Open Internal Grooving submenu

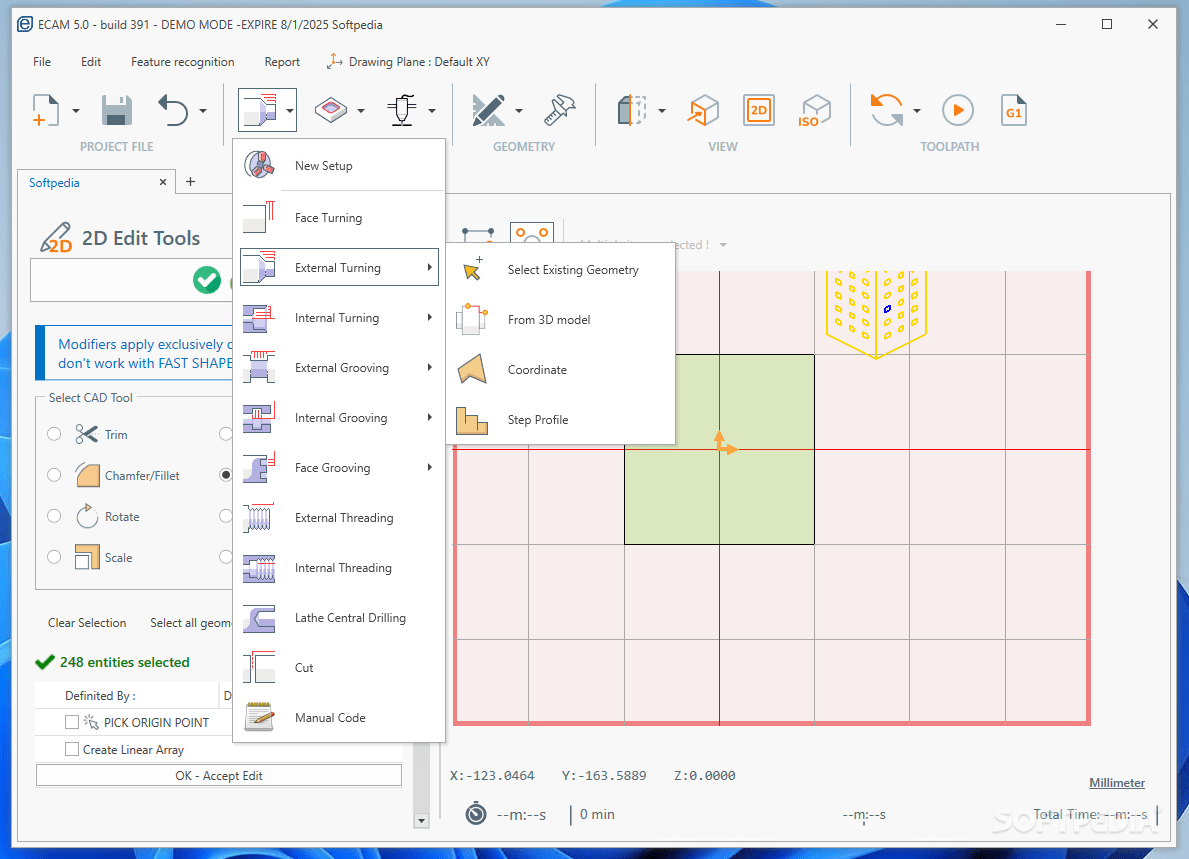pos(339,418)
